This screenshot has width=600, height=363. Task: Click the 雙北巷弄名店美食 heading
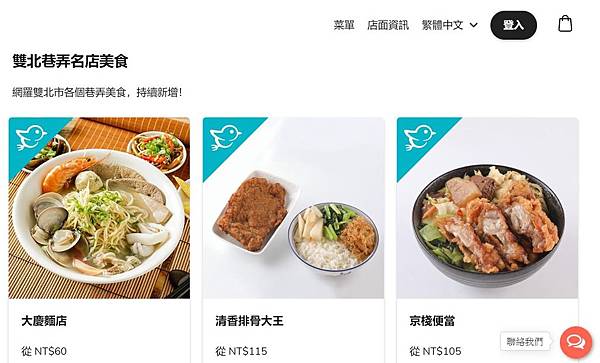point(70,61)
